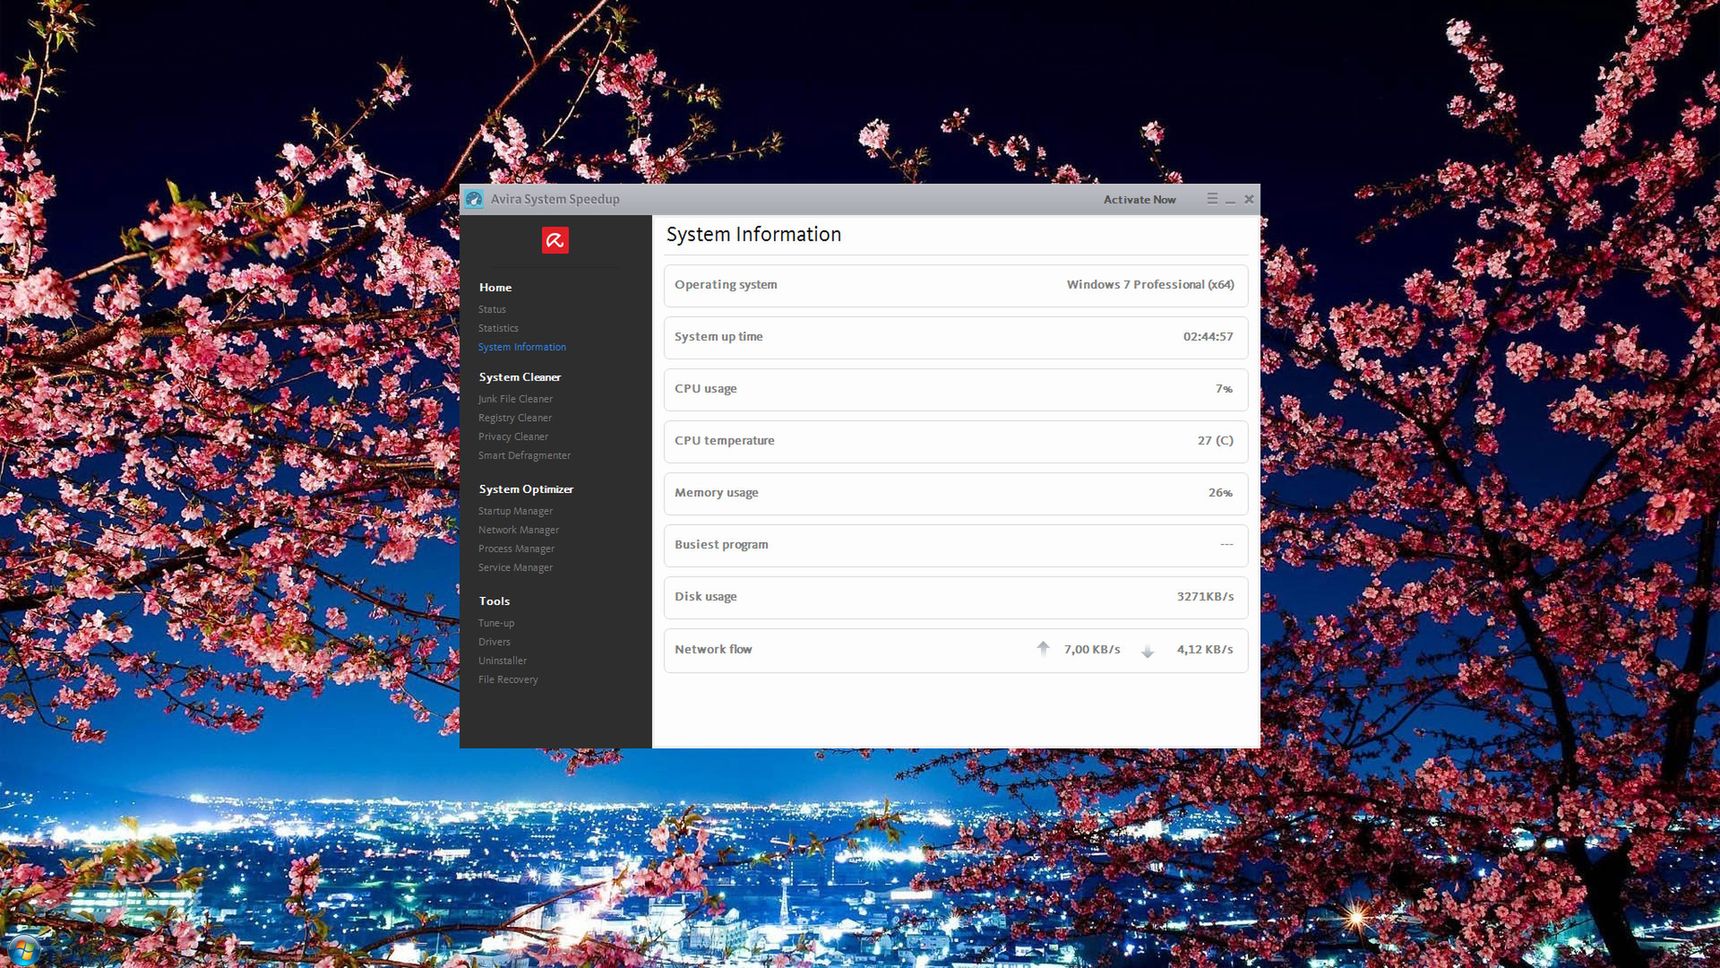The width and height of the screenshot is (1720, 968).
Task: Click the Operating system row
Action: (956, 285)
